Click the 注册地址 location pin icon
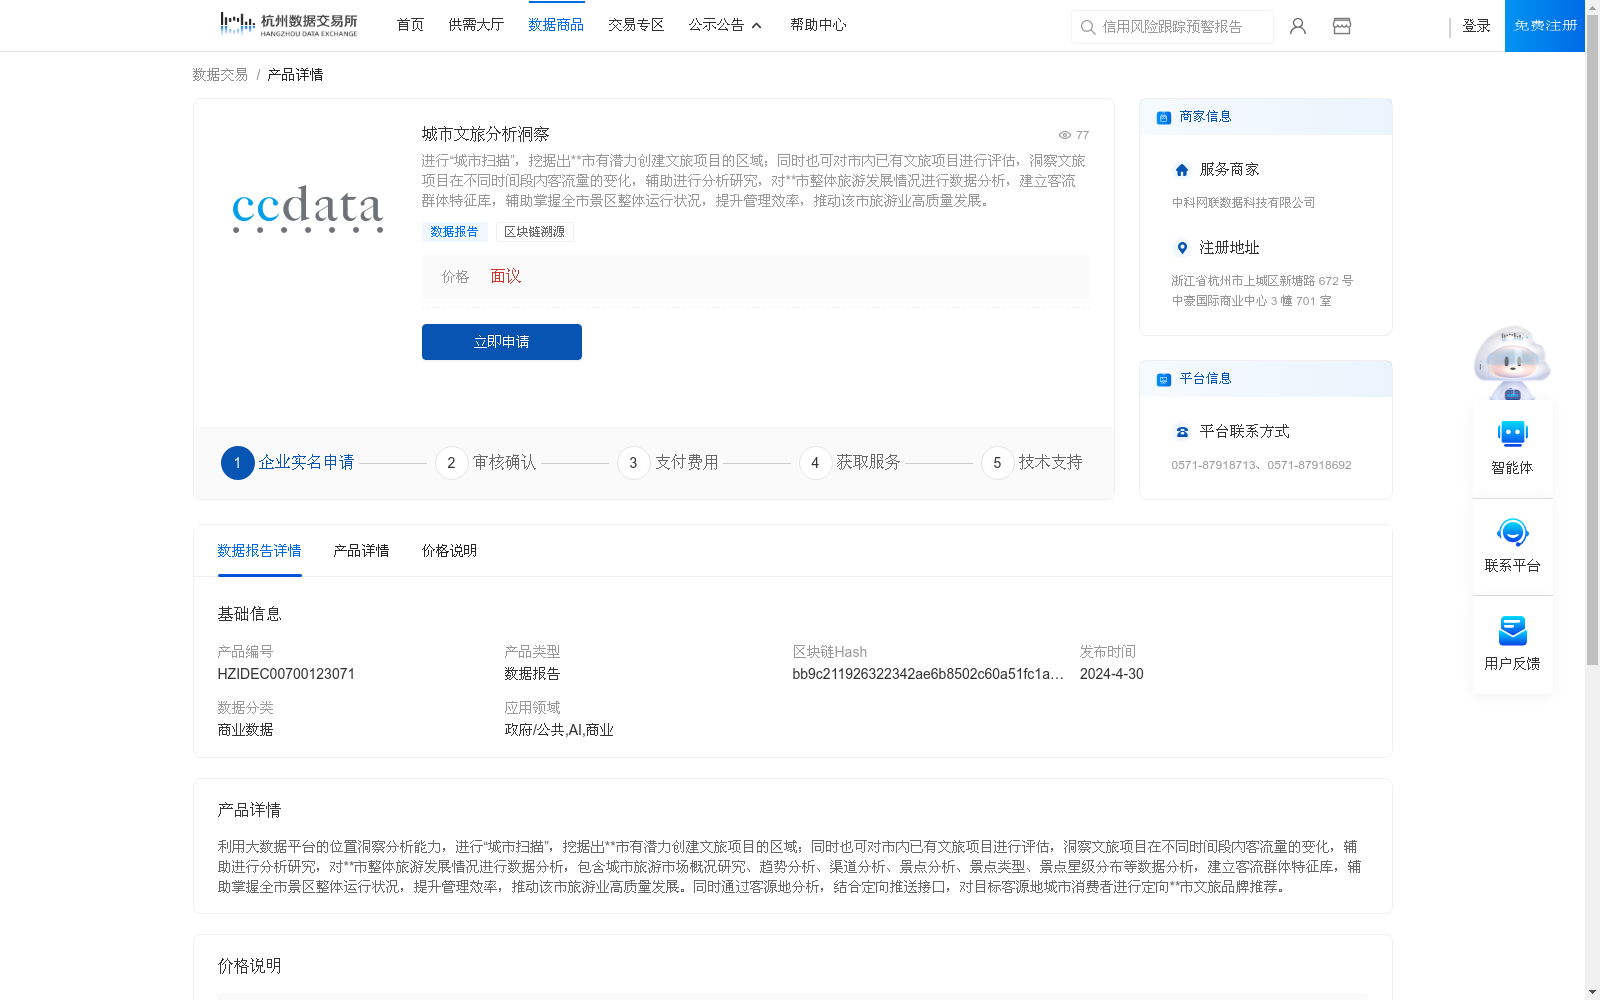Screen dimensions: 1600x1000 [x=1182, y=248]
